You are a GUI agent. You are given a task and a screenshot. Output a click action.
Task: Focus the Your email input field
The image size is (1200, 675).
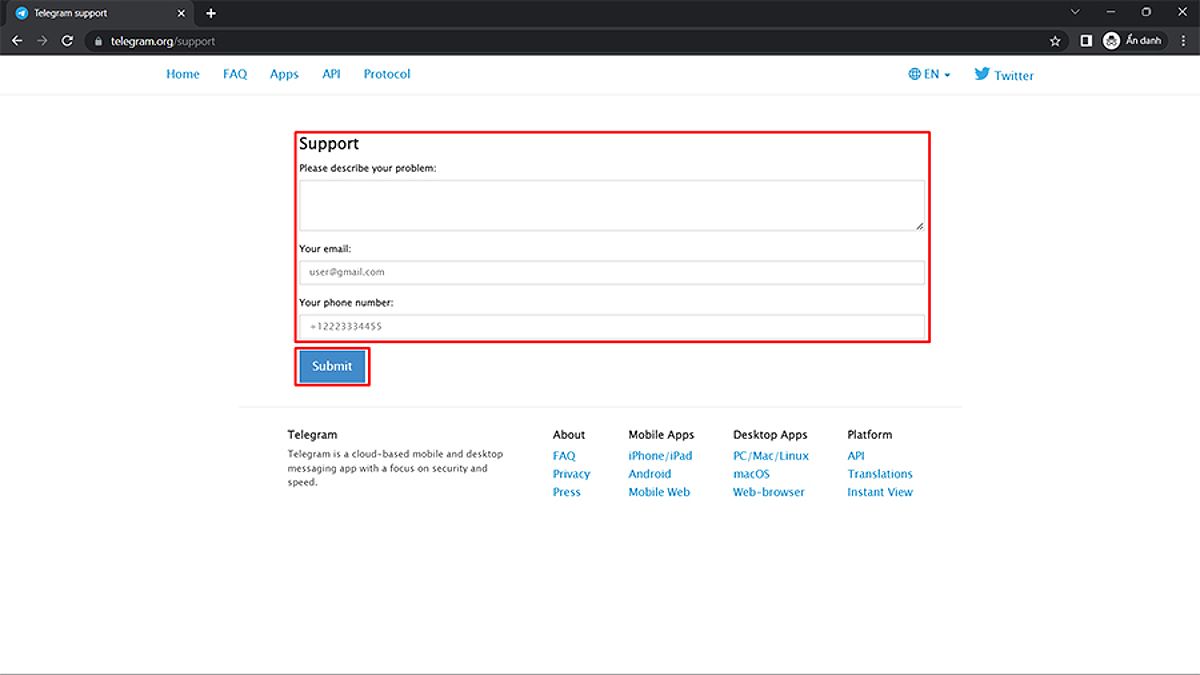(612, 272)
